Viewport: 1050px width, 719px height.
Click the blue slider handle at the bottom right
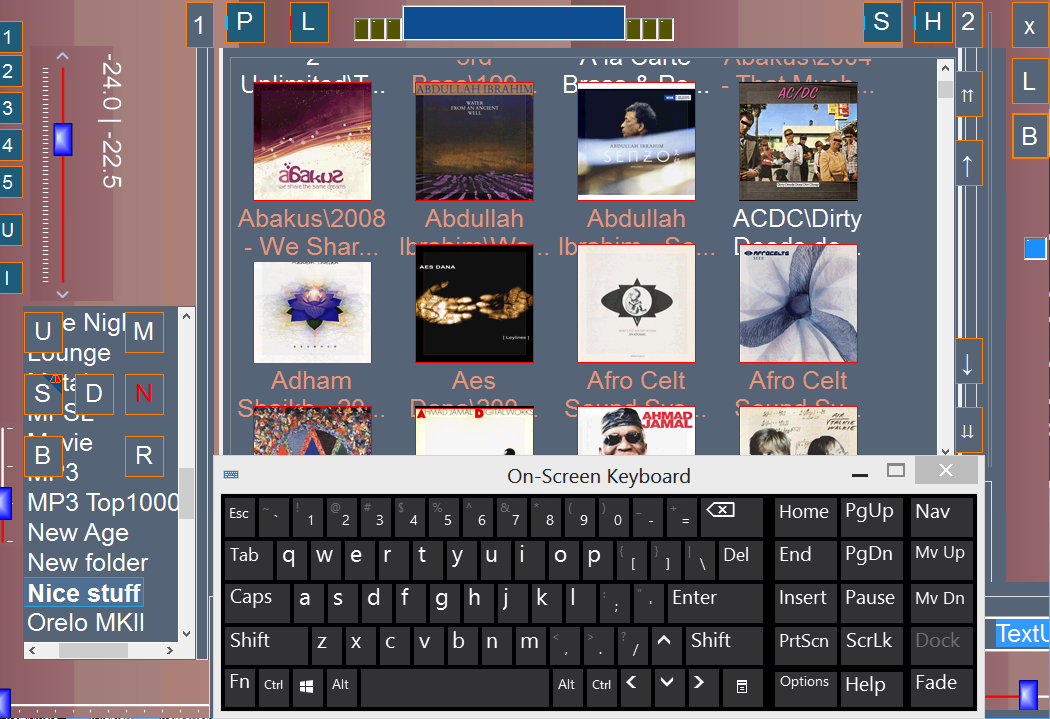coord(1029,696)
